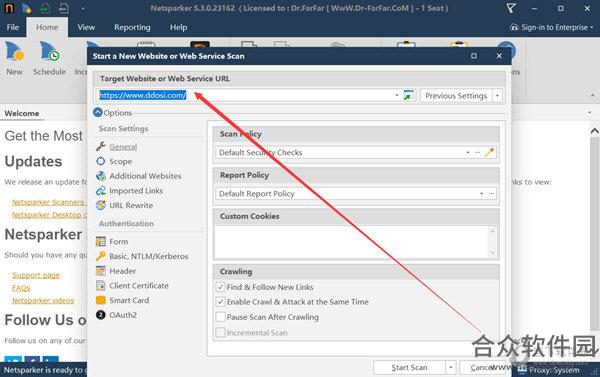Viewport: 600px width, 377px height.
Task: Toggle Enable Crawl & Attack at Same Time
Action: [220, 302]
